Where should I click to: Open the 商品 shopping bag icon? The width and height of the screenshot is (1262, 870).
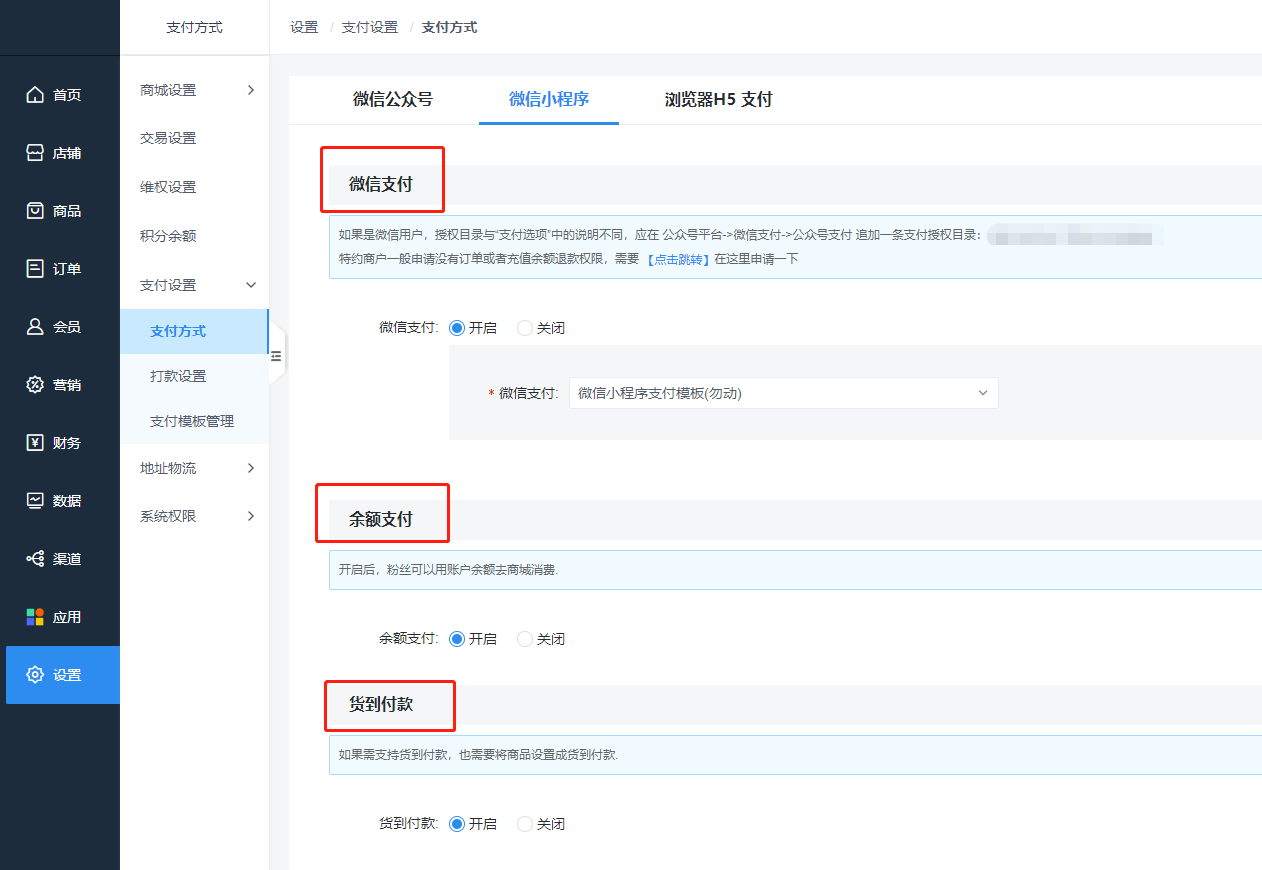35,211
